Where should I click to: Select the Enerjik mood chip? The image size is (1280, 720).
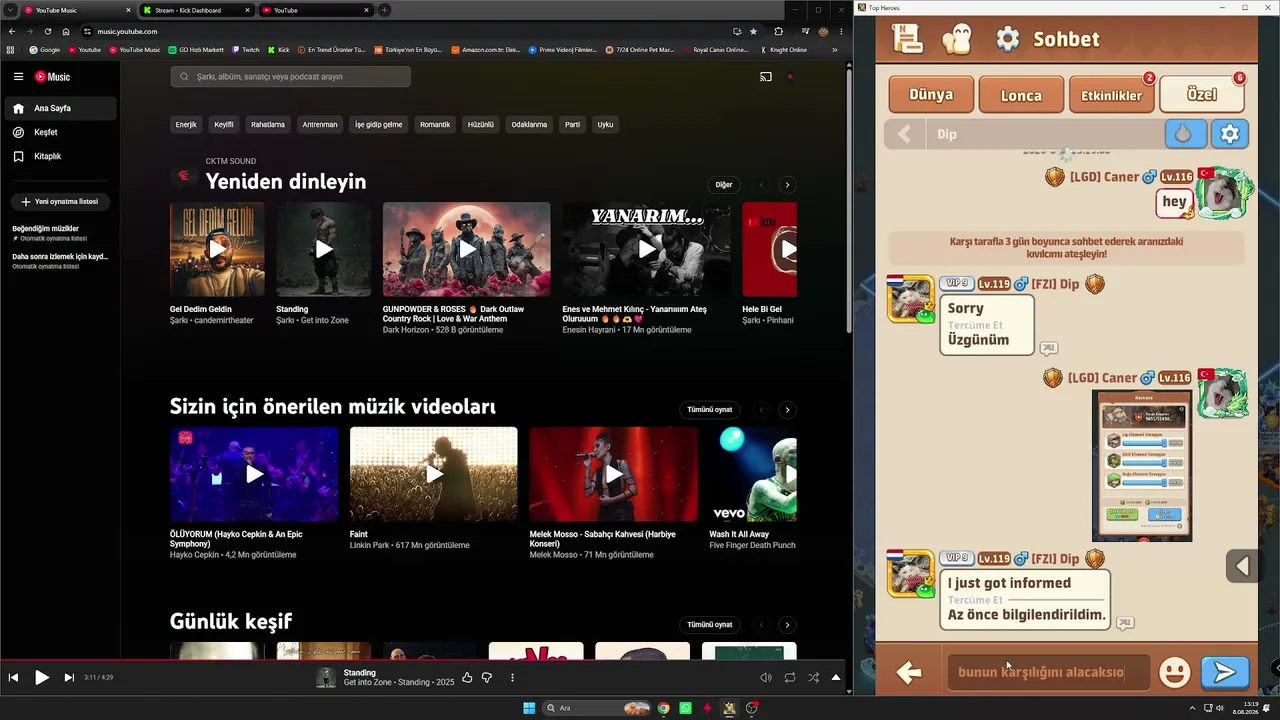(x=186, y=125)
